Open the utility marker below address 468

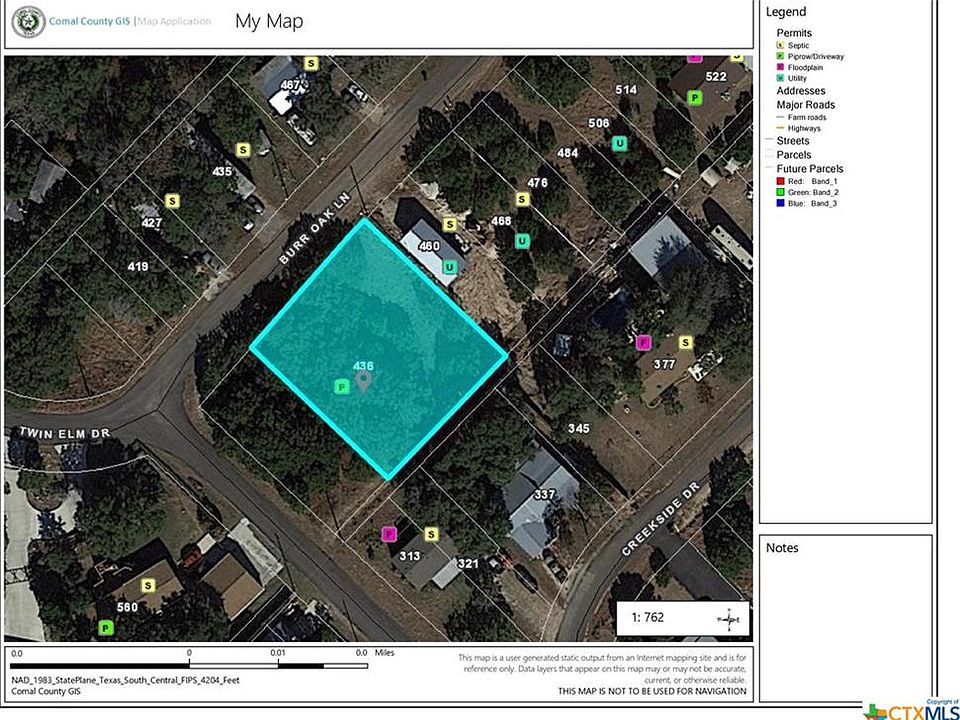[522, 241]
